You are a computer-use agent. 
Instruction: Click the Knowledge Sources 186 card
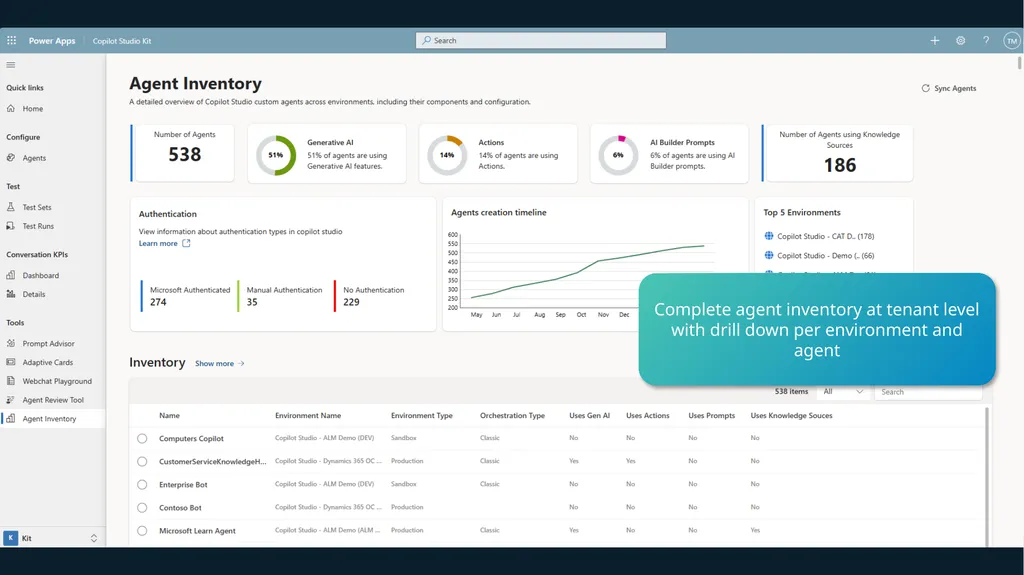point(838,153)
